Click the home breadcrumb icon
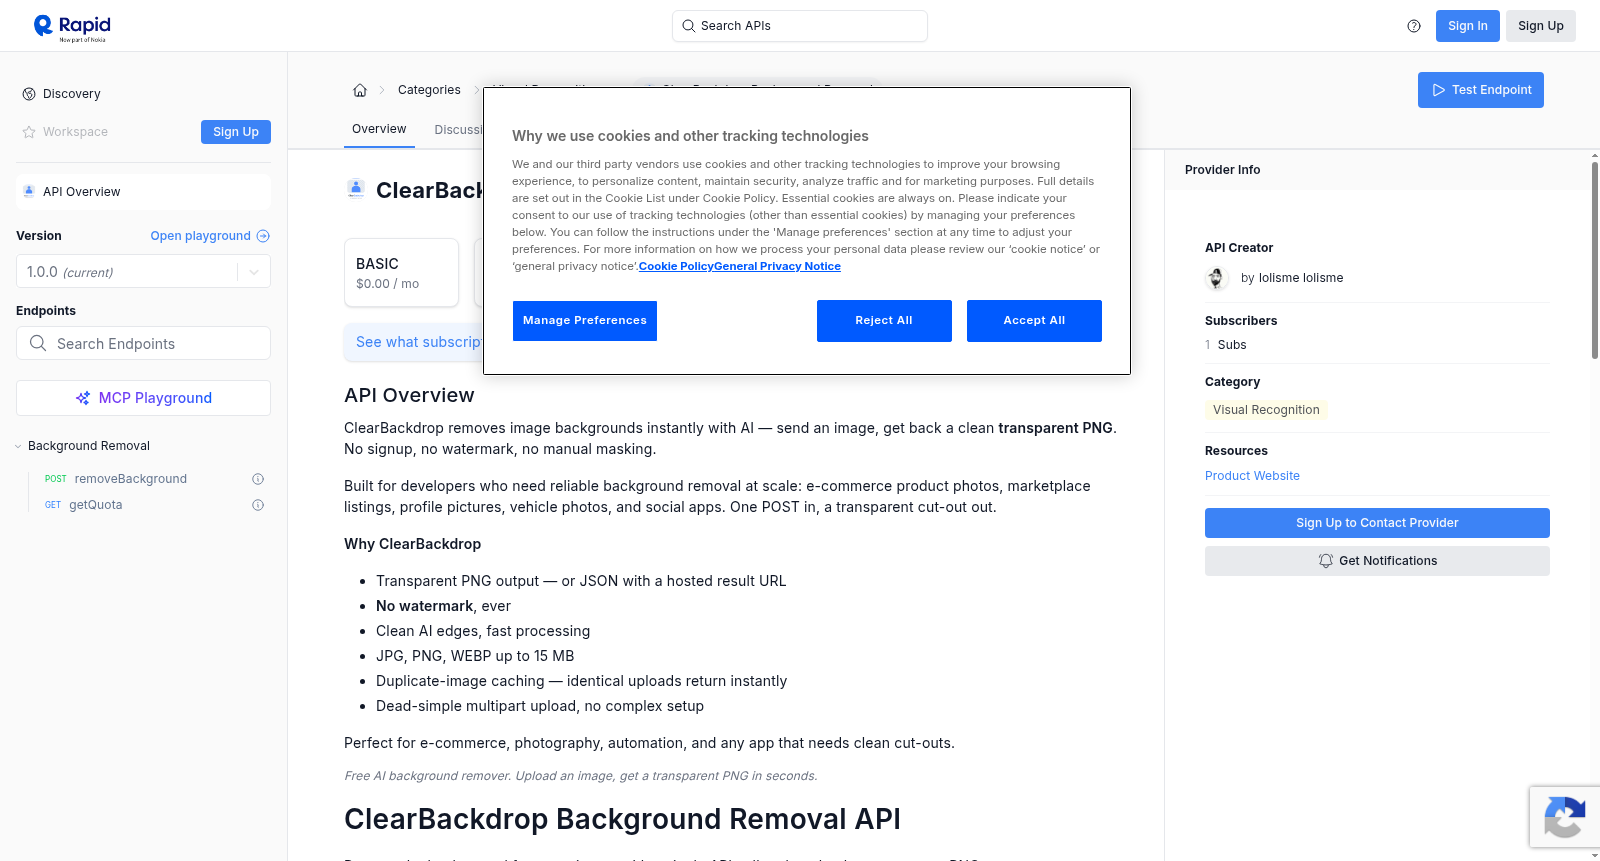Image resolution: width=1600 pixels, height=861 pixels. pos(360,90)
